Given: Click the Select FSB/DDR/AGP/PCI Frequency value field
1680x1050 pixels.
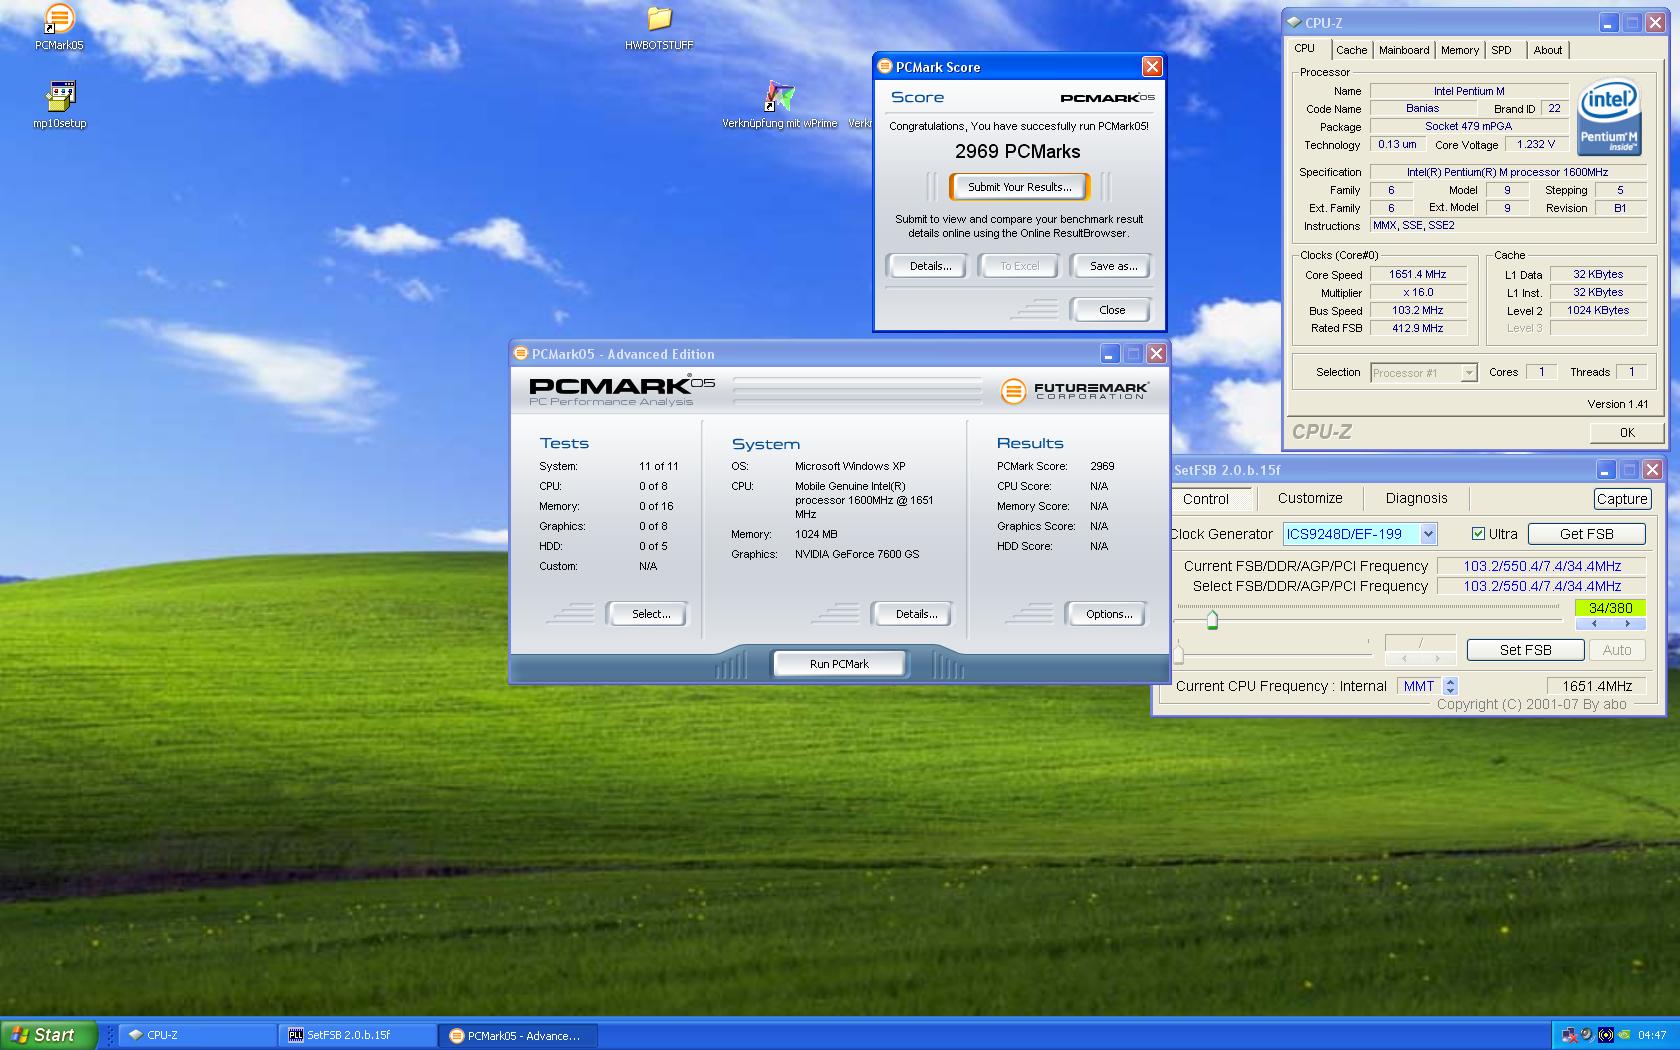Looking at the screenshot, I should coord(1542,586).
